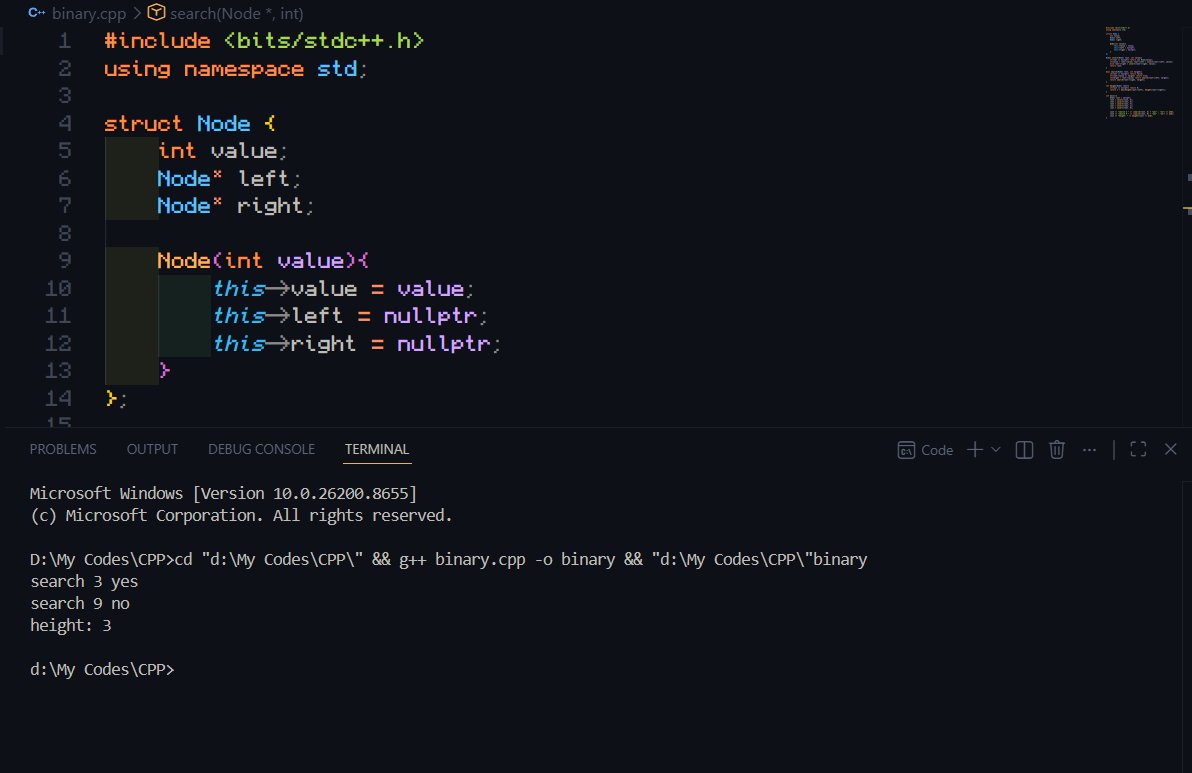The height and width of the screenshot is (773, 1192).
Task: Open the PROBLEMS panel tab
Action: (x=63, y=449)
